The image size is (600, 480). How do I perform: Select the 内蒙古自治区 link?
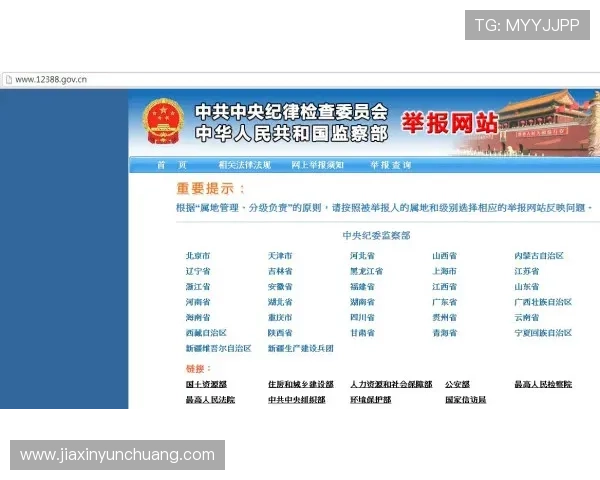click(x=539, y=256)
